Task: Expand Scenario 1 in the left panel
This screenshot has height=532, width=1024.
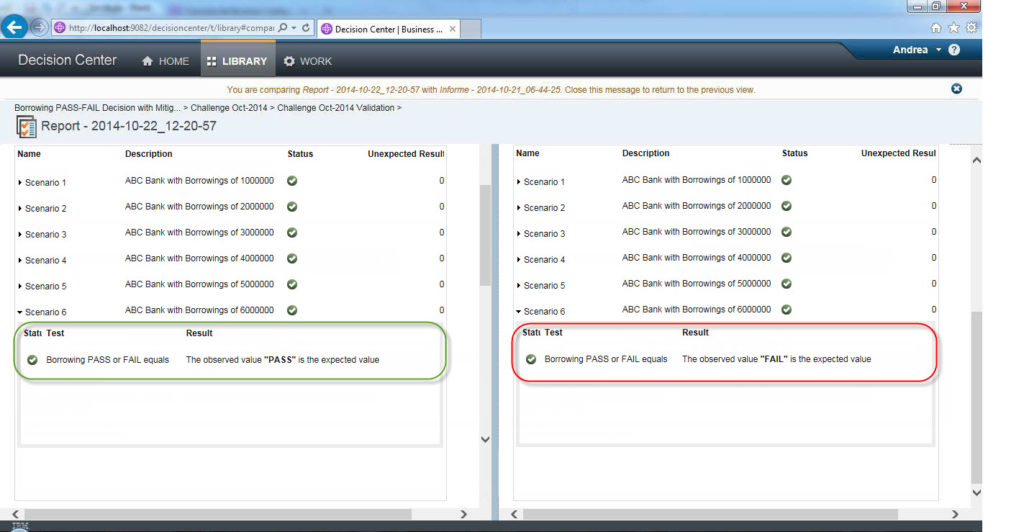Action: 21,183
